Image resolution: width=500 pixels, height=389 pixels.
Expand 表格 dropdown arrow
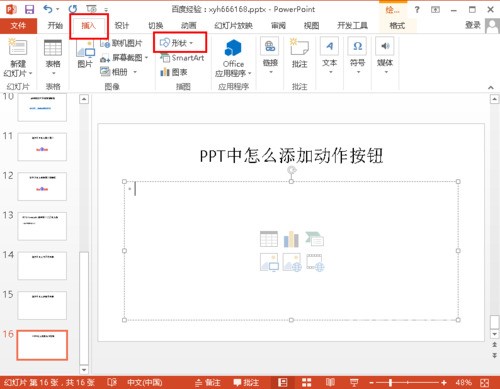tap(53, 73)
